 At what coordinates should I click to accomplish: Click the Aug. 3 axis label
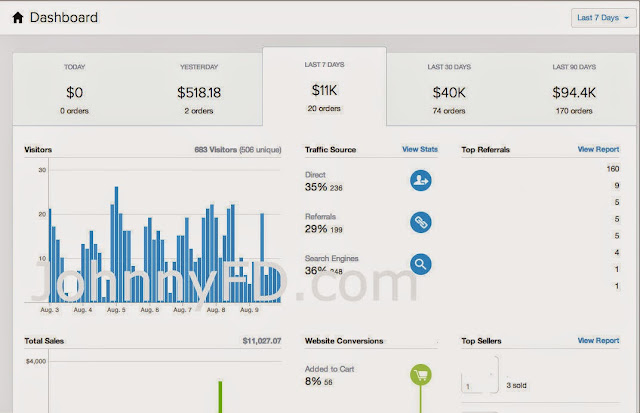(x=50, y=310)
